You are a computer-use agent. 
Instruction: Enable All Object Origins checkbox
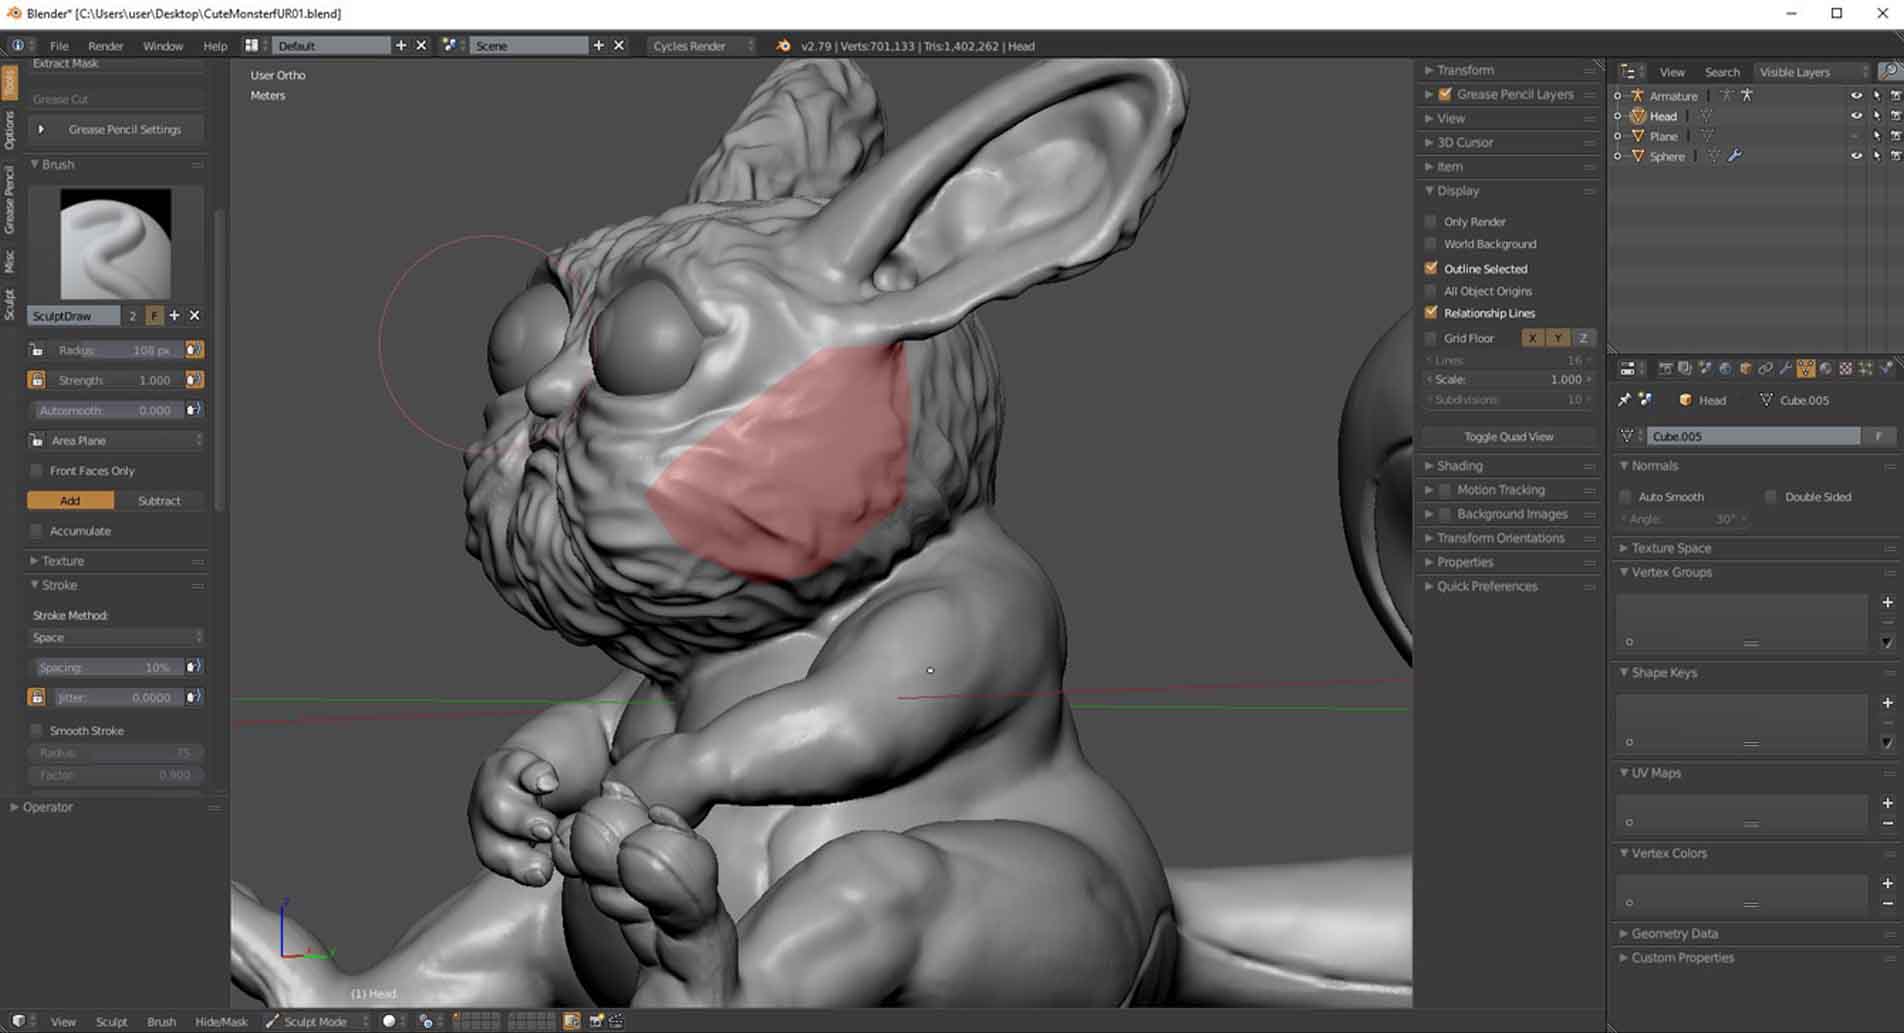(x=1431, y=291)
